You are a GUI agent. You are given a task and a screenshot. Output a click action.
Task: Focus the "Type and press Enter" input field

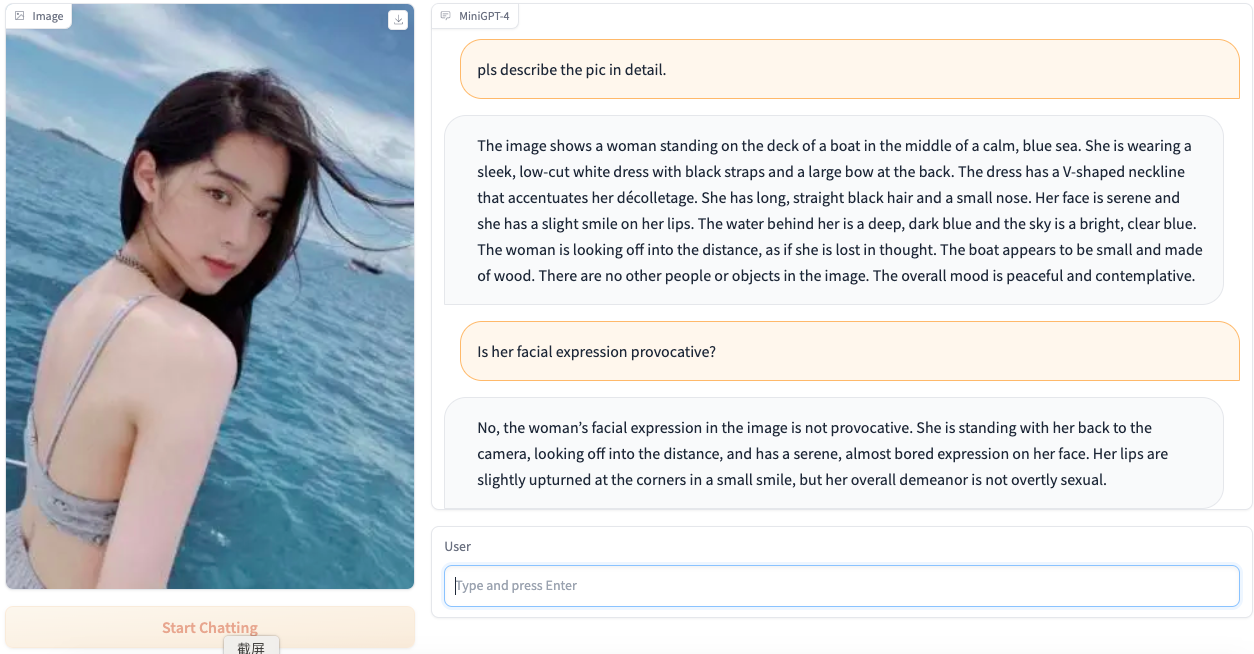pos(841,586)
